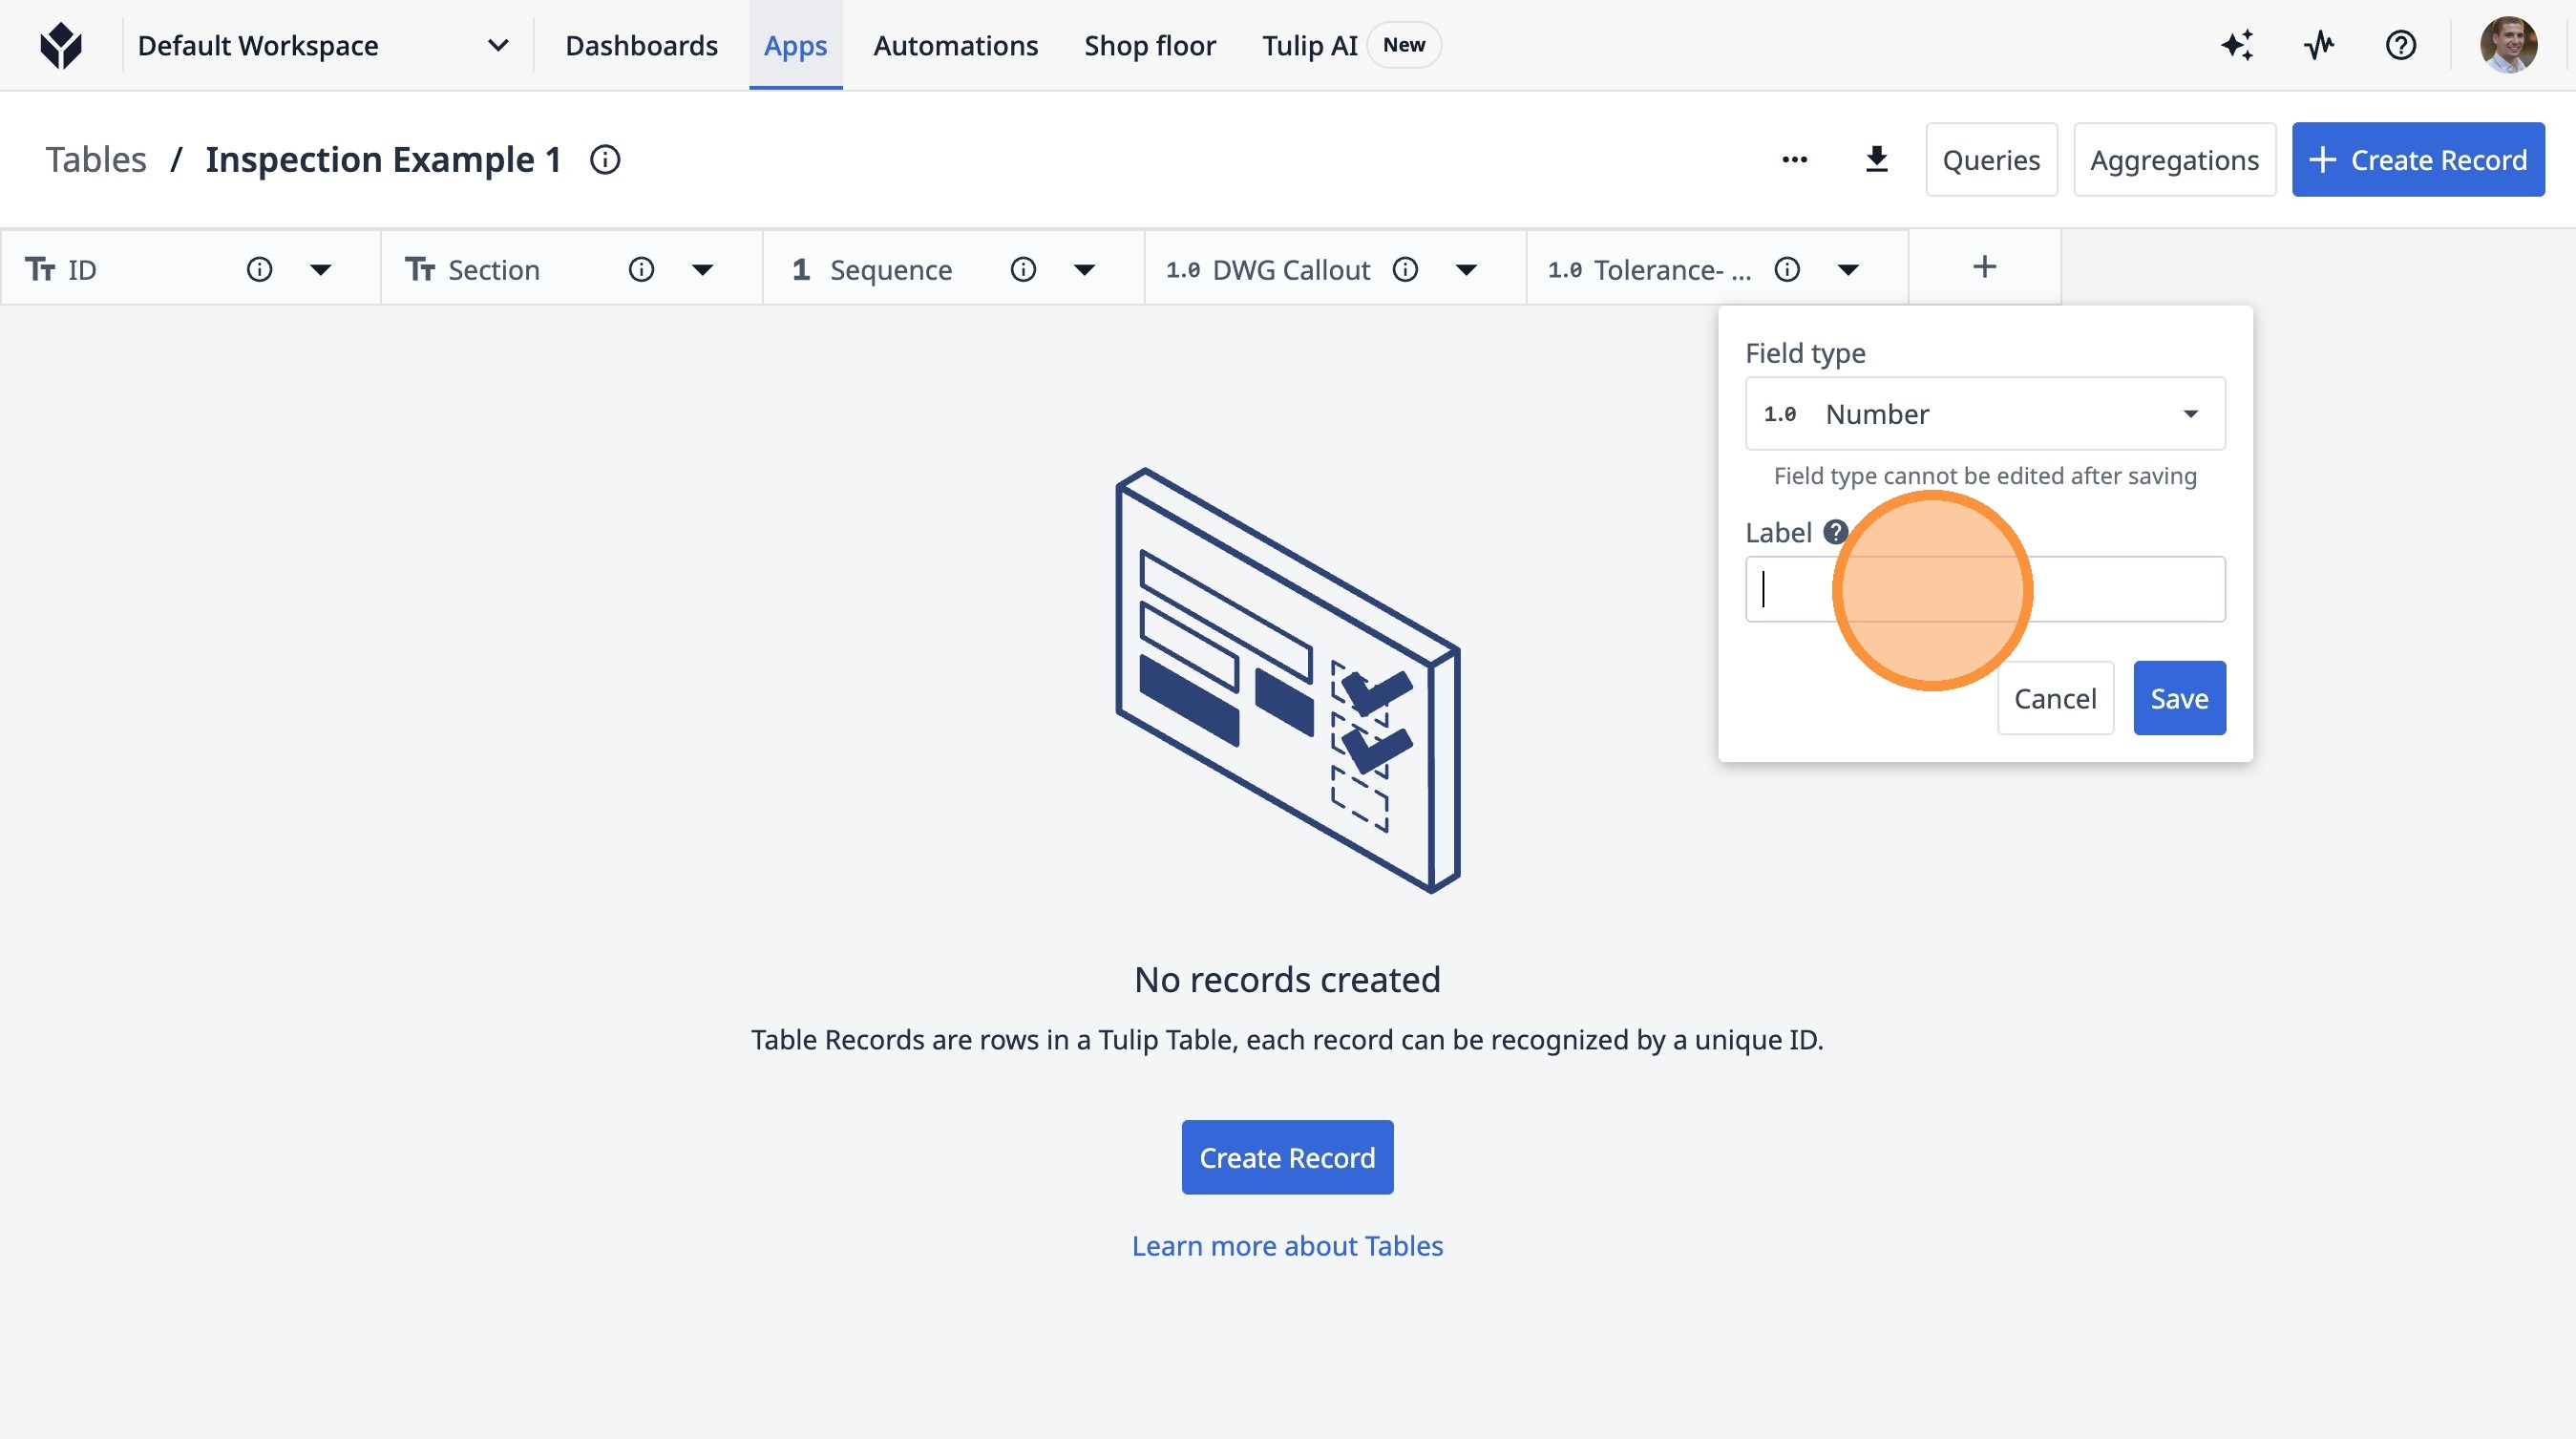Save the new field
Viewport: 2576px width, 1439px height.
[2178, 698]
